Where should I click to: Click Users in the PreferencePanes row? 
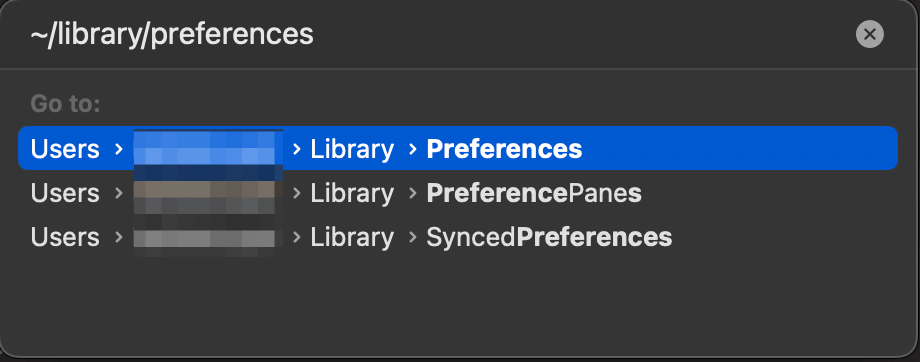[65, 193]
